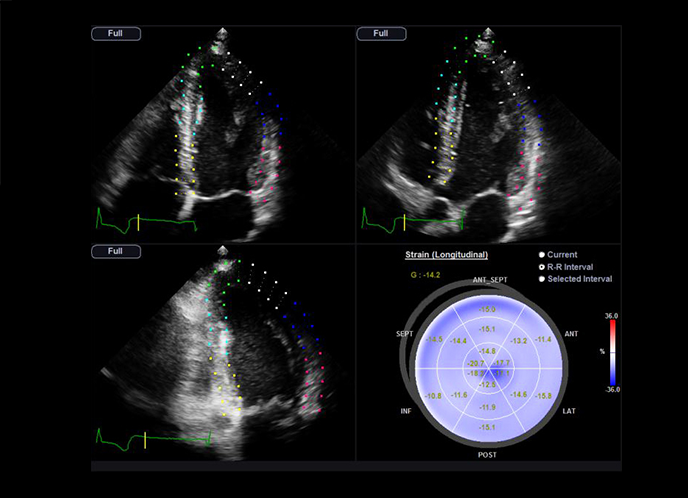Click the -15.1 value just below -15.0
688x498 pixels.
(x=487, y=329)
